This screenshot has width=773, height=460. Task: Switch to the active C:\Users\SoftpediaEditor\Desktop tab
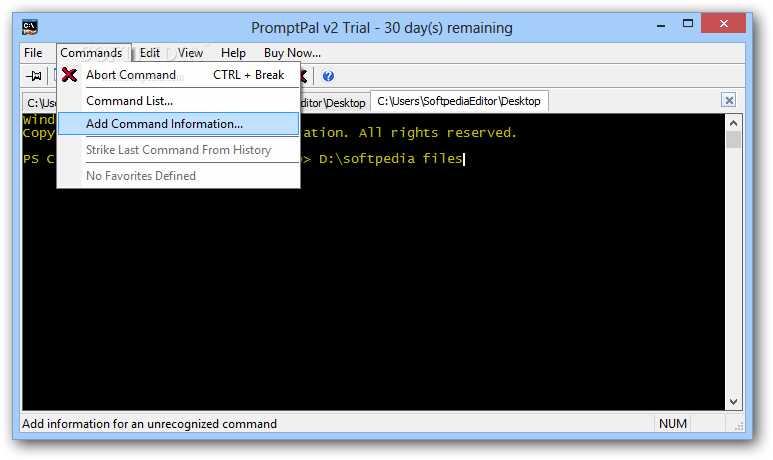click(459, 101)
